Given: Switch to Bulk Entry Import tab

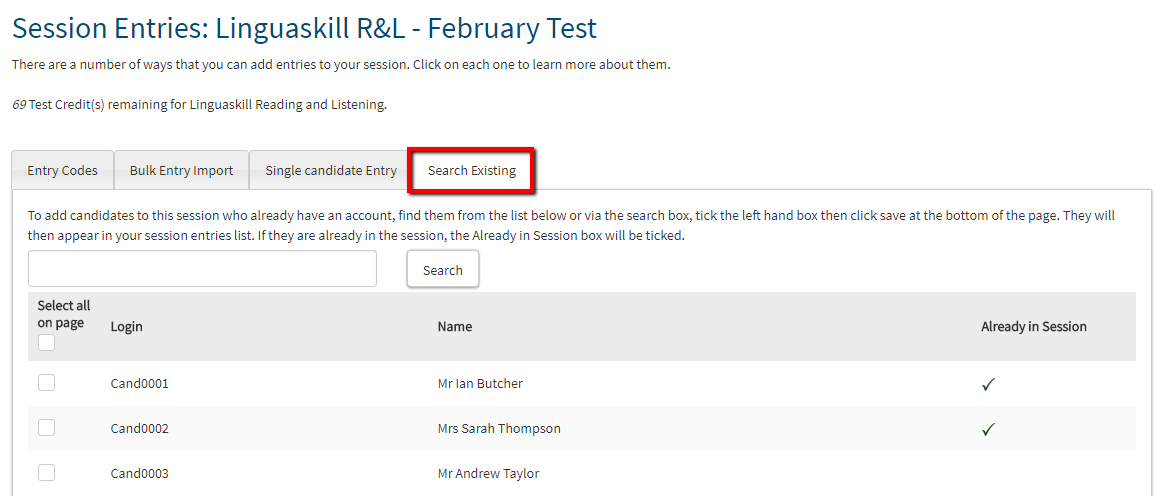Looking at the screenshot, I should (181, 170).
